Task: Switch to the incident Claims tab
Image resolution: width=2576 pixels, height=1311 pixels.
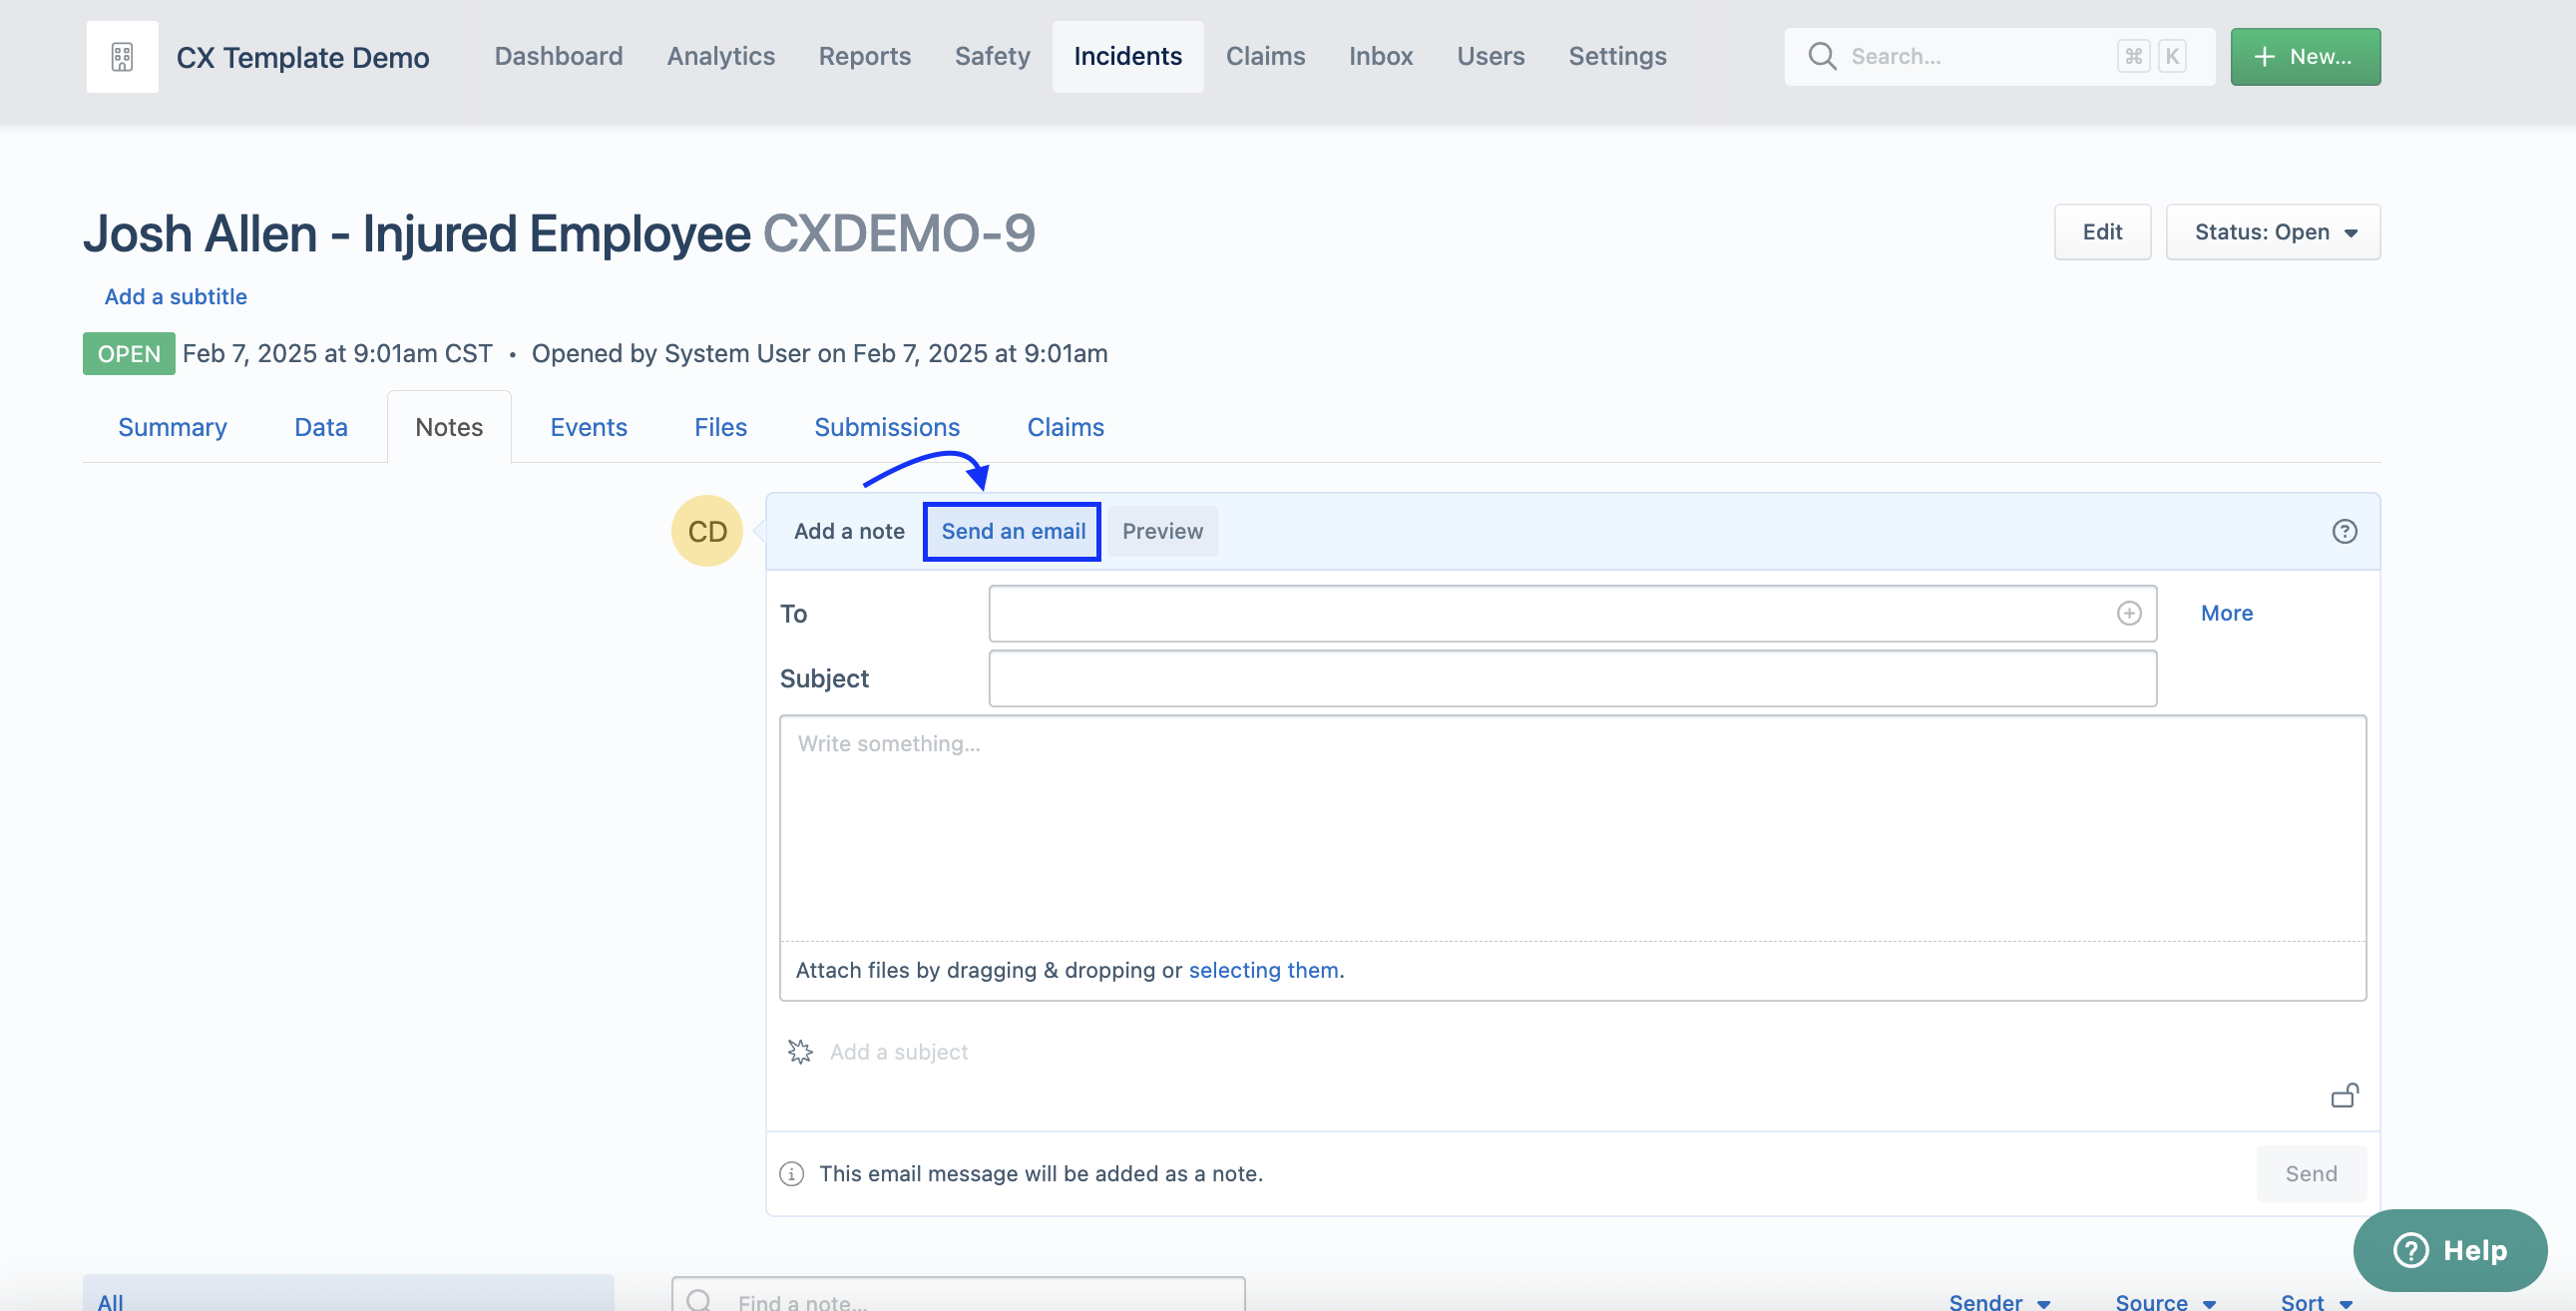Action: tap(1065, 427)
